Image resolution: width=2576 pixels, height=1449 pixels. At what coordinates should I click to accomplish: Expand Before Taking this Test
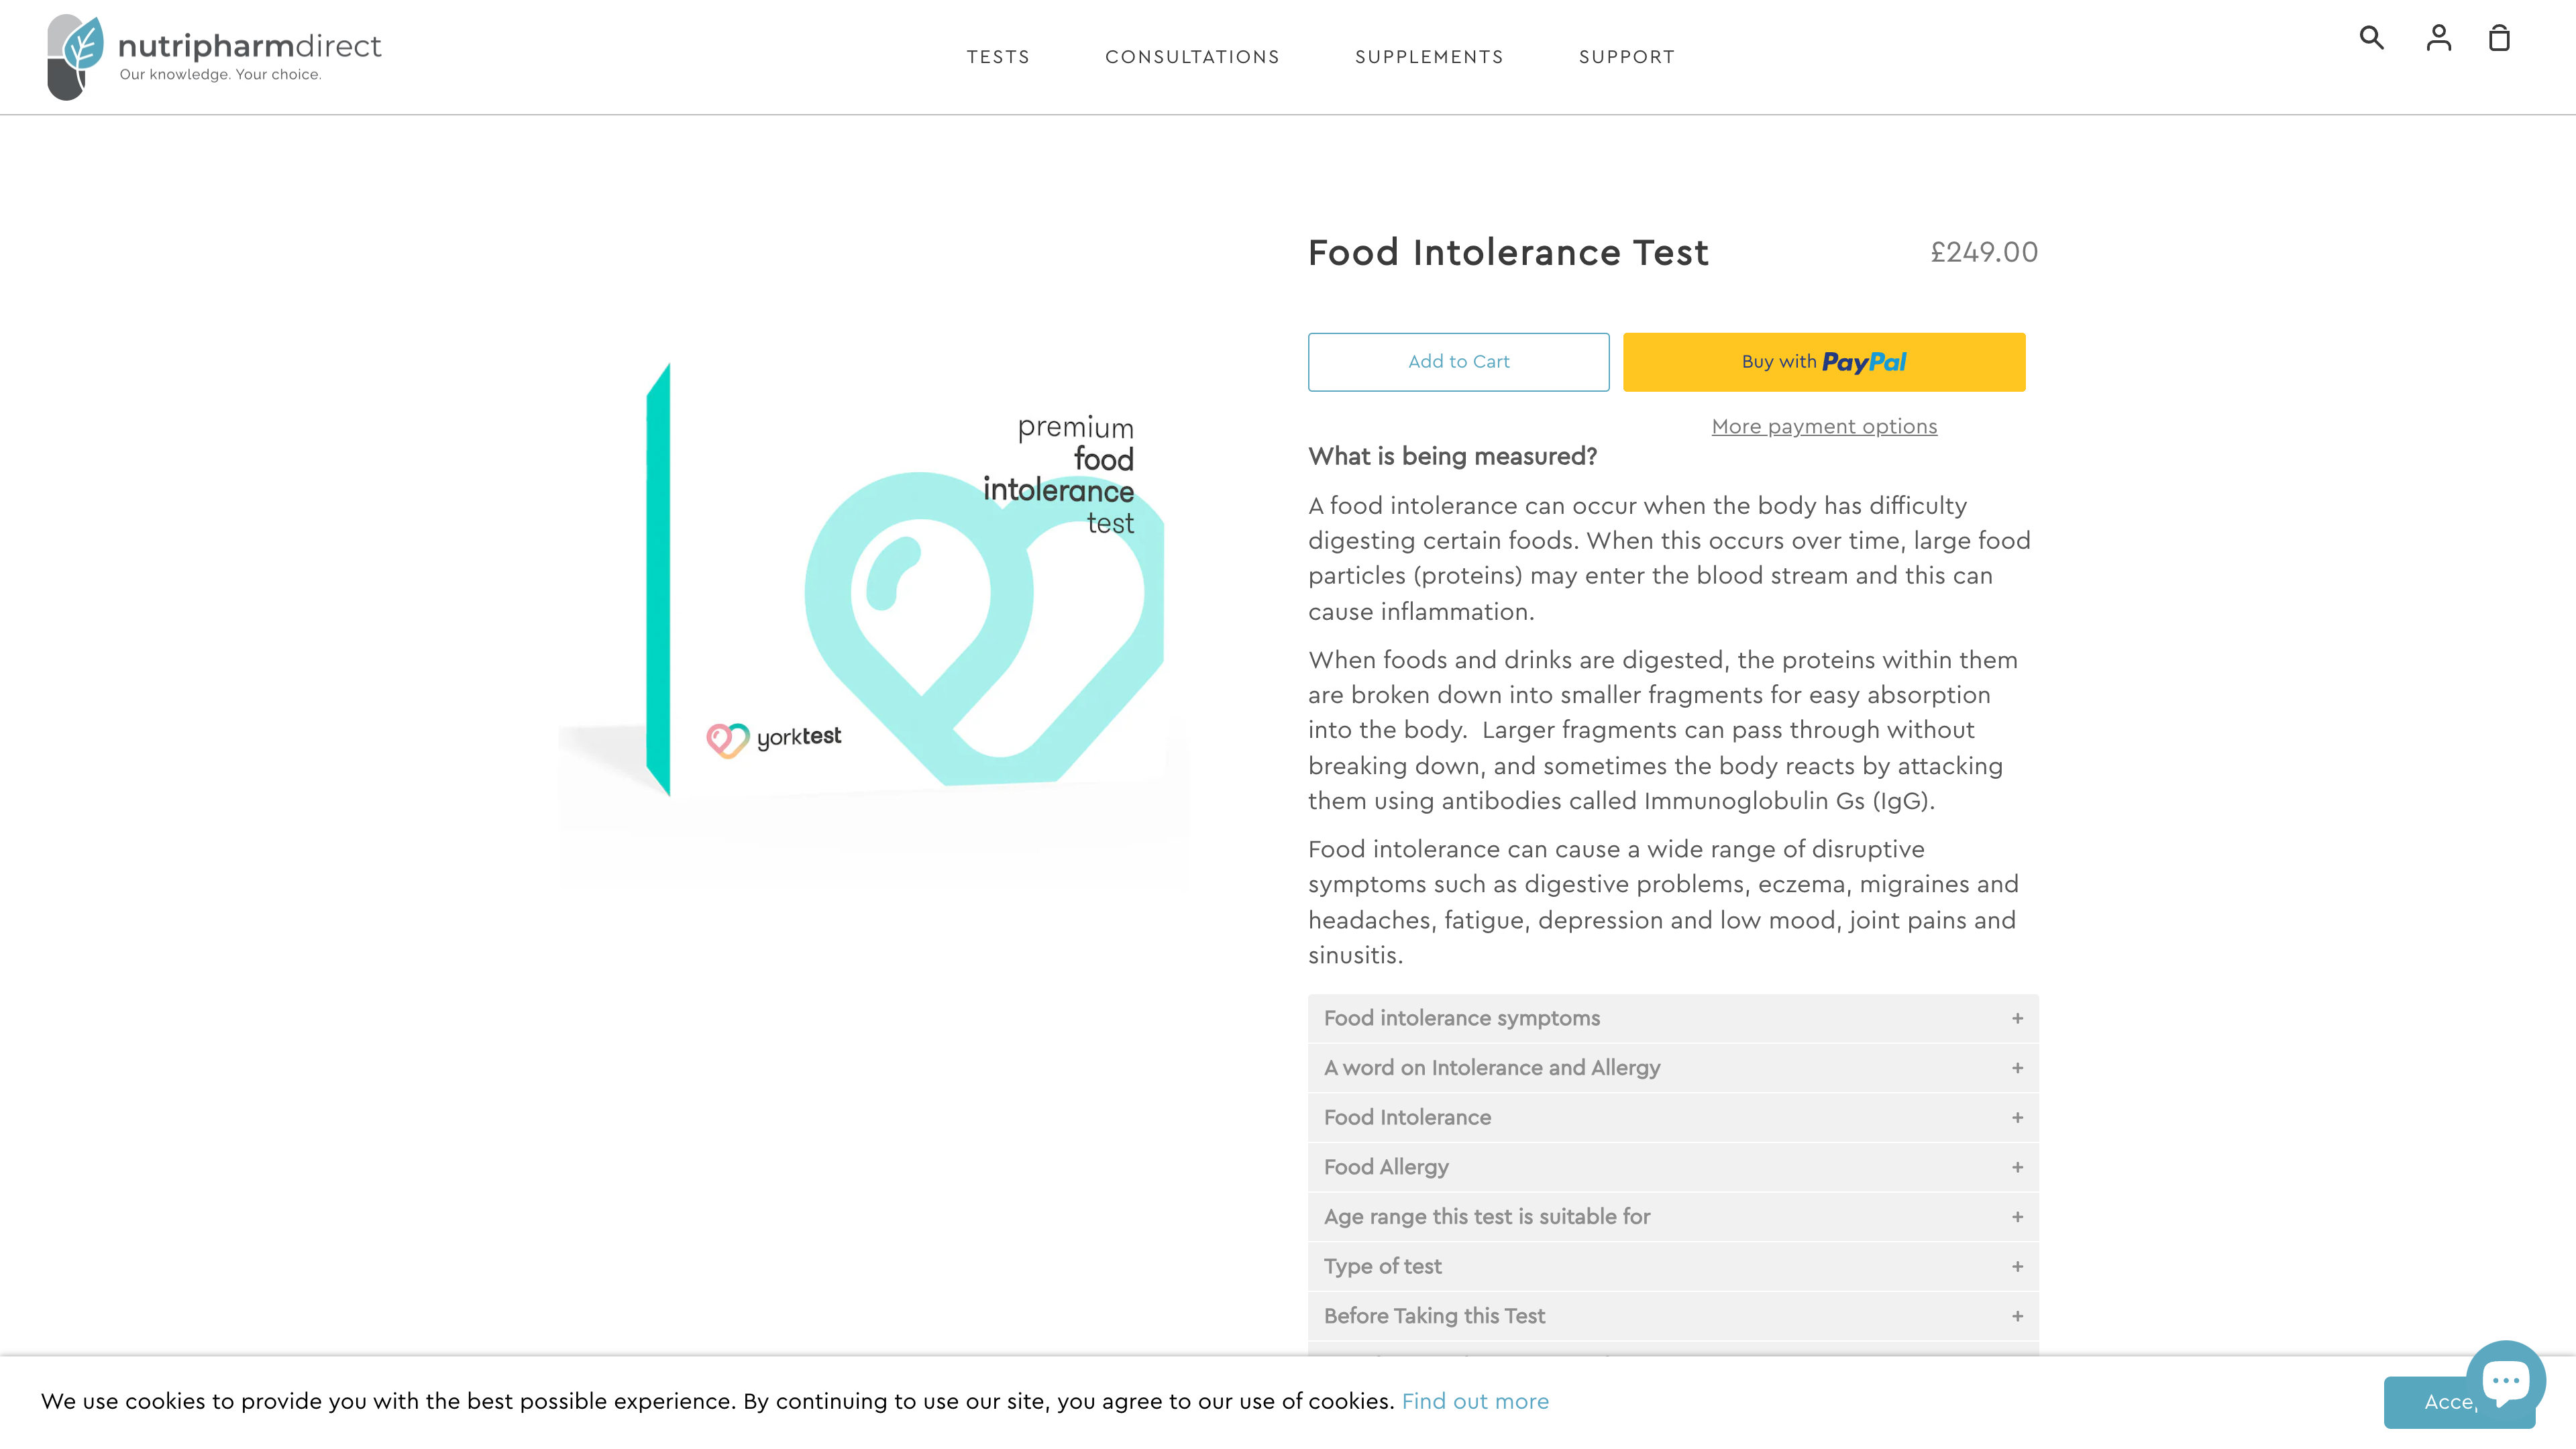pos(1672,1315)
